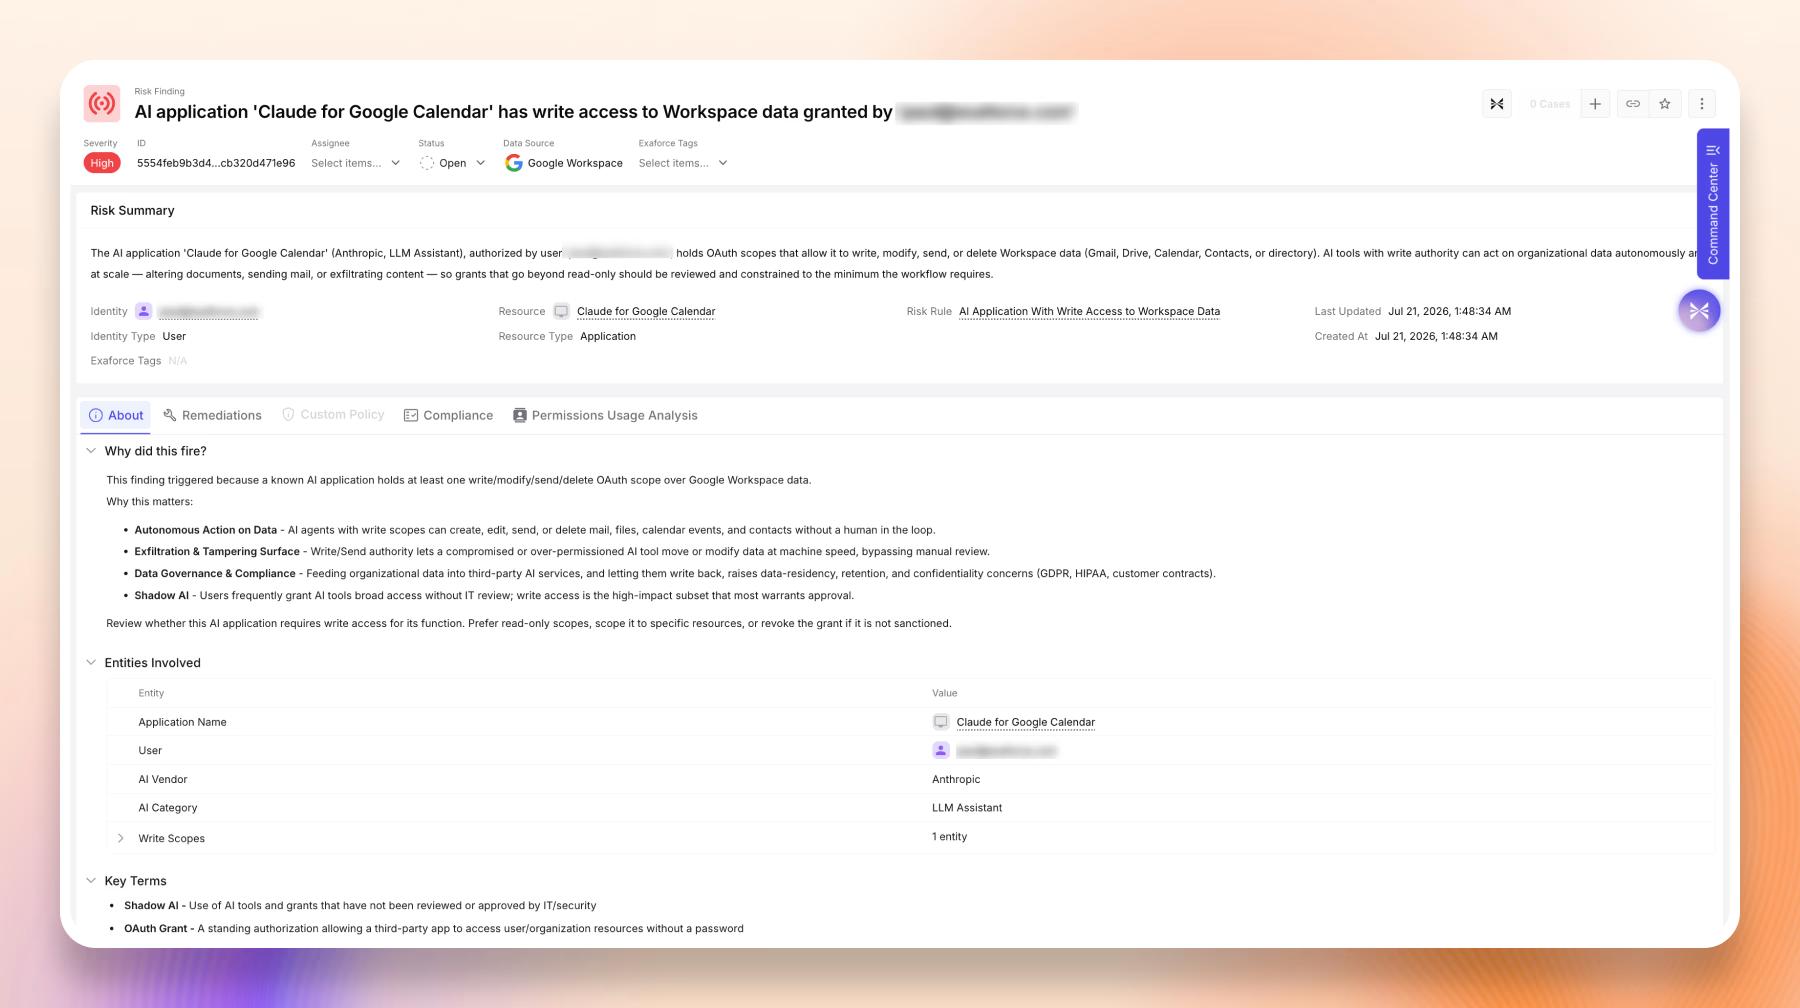Click the Exaforce Tags N/A value
Image resolution: width=1800 pixels, height=1008 pixels.
(x=178, y=361)
